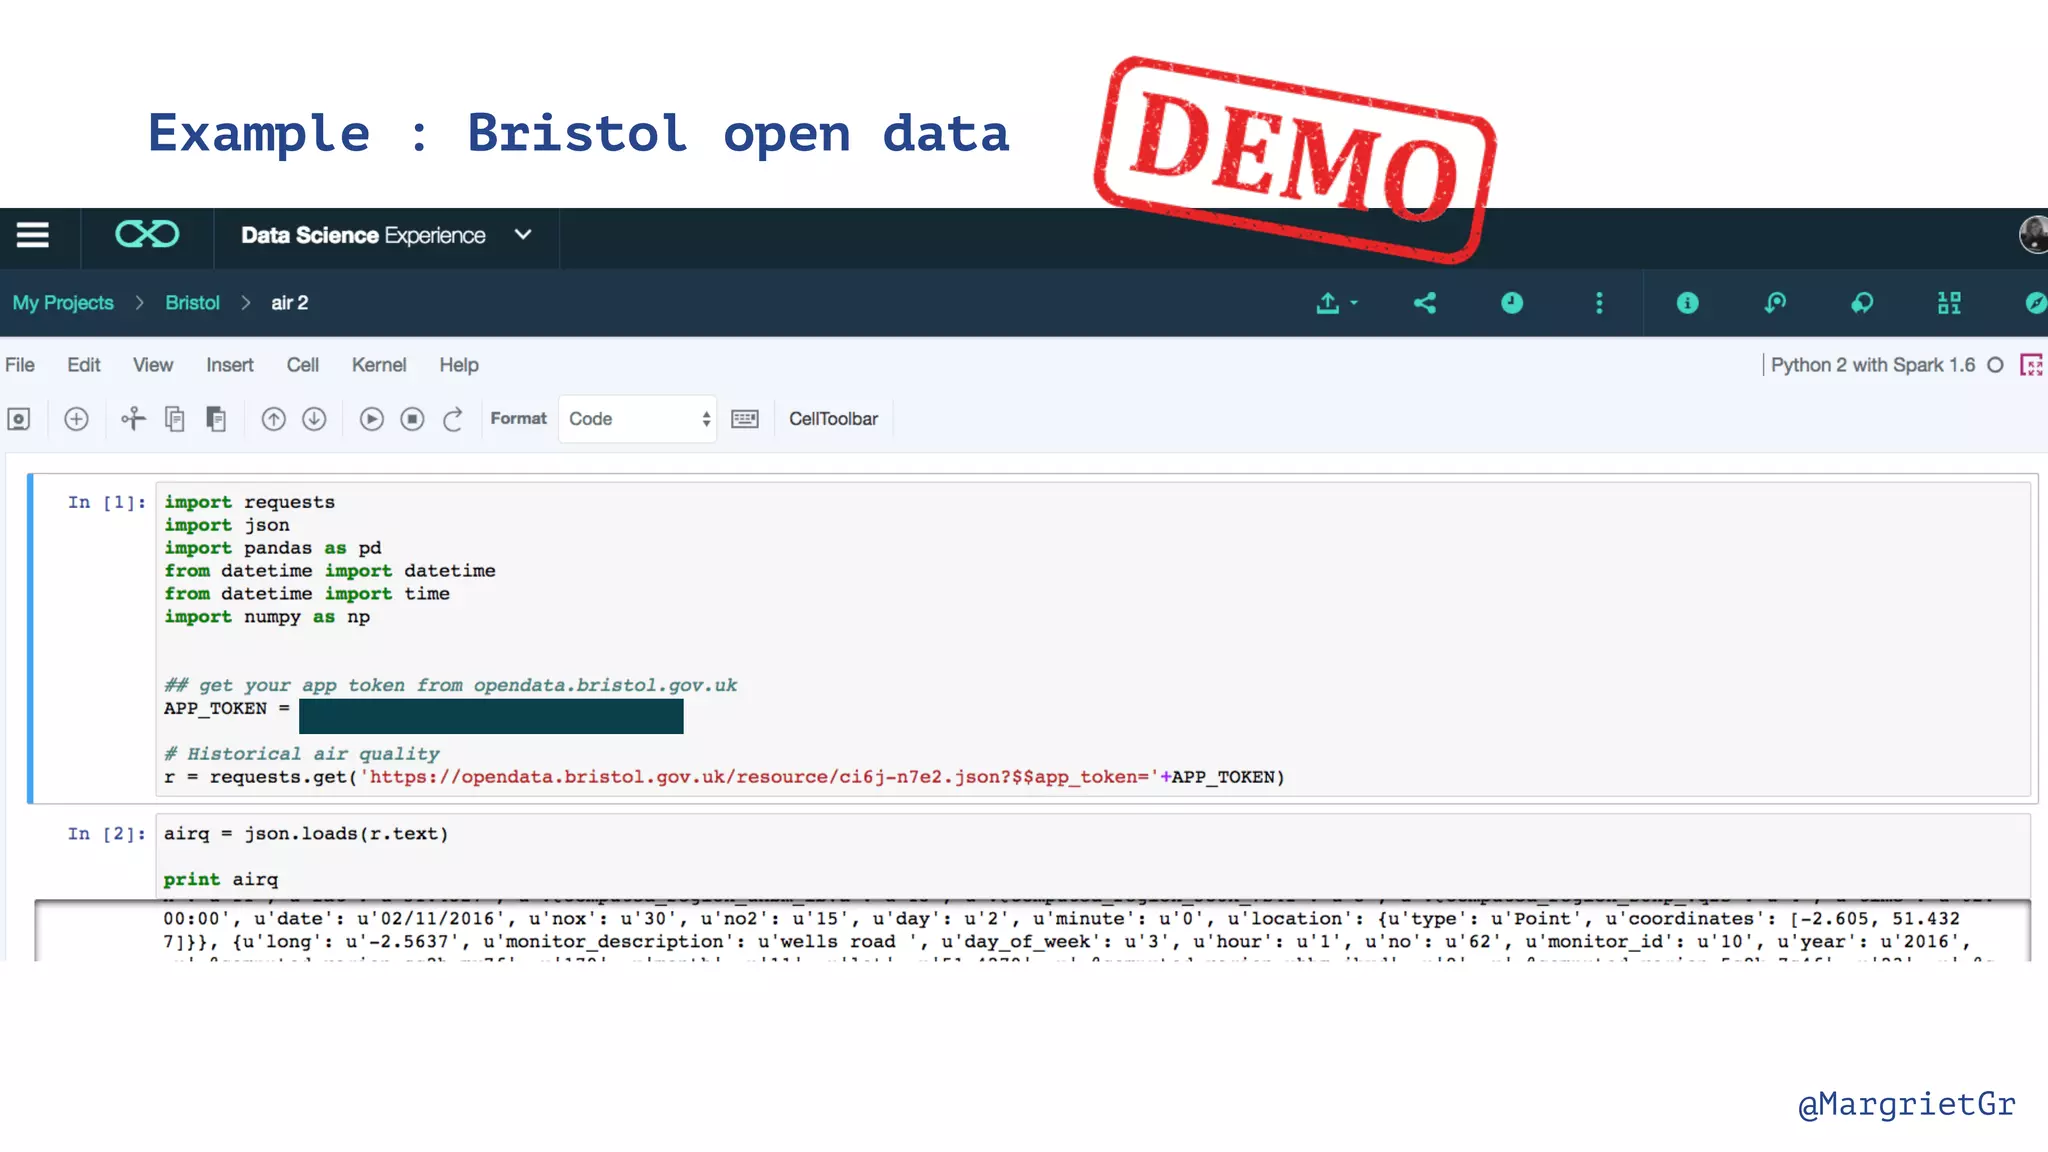Click inside the In [2] code cell
This screenshot has width=2048, height=1152.
[x=1093, y=856]
